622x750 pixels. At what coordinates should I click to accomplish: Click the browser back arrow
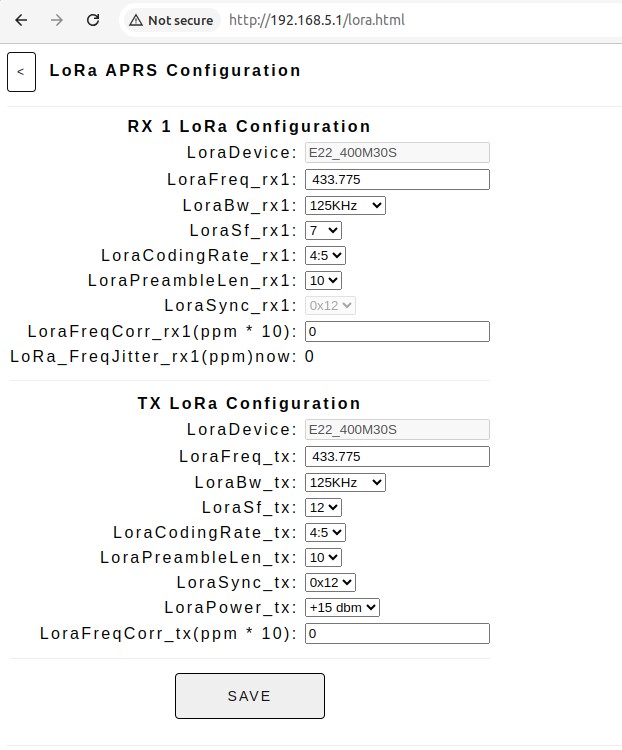21,20
